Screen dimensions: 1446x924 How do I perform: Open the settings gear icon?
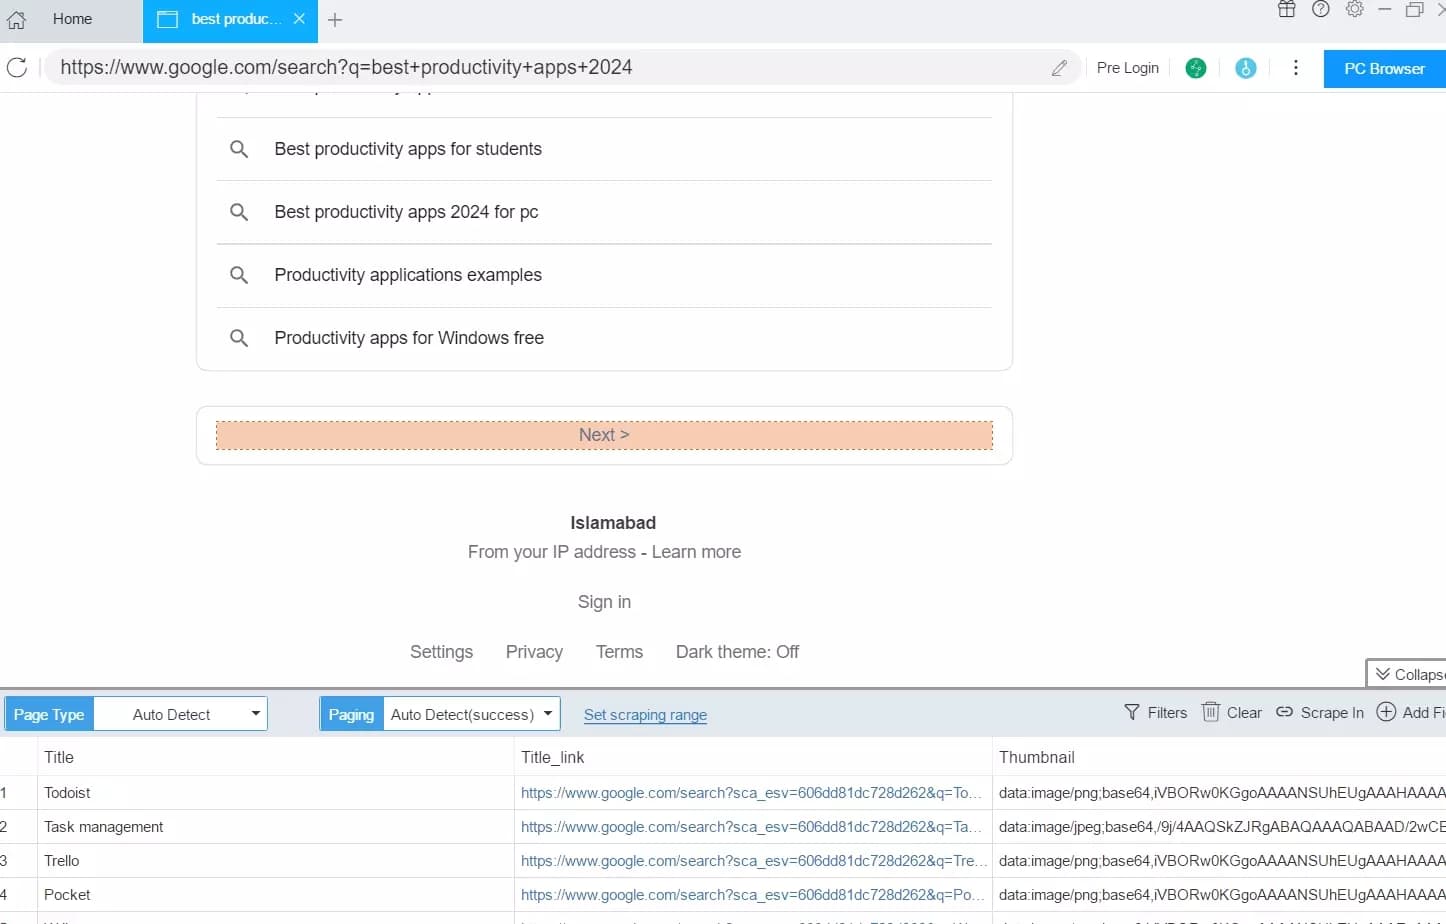(1354, 10)
